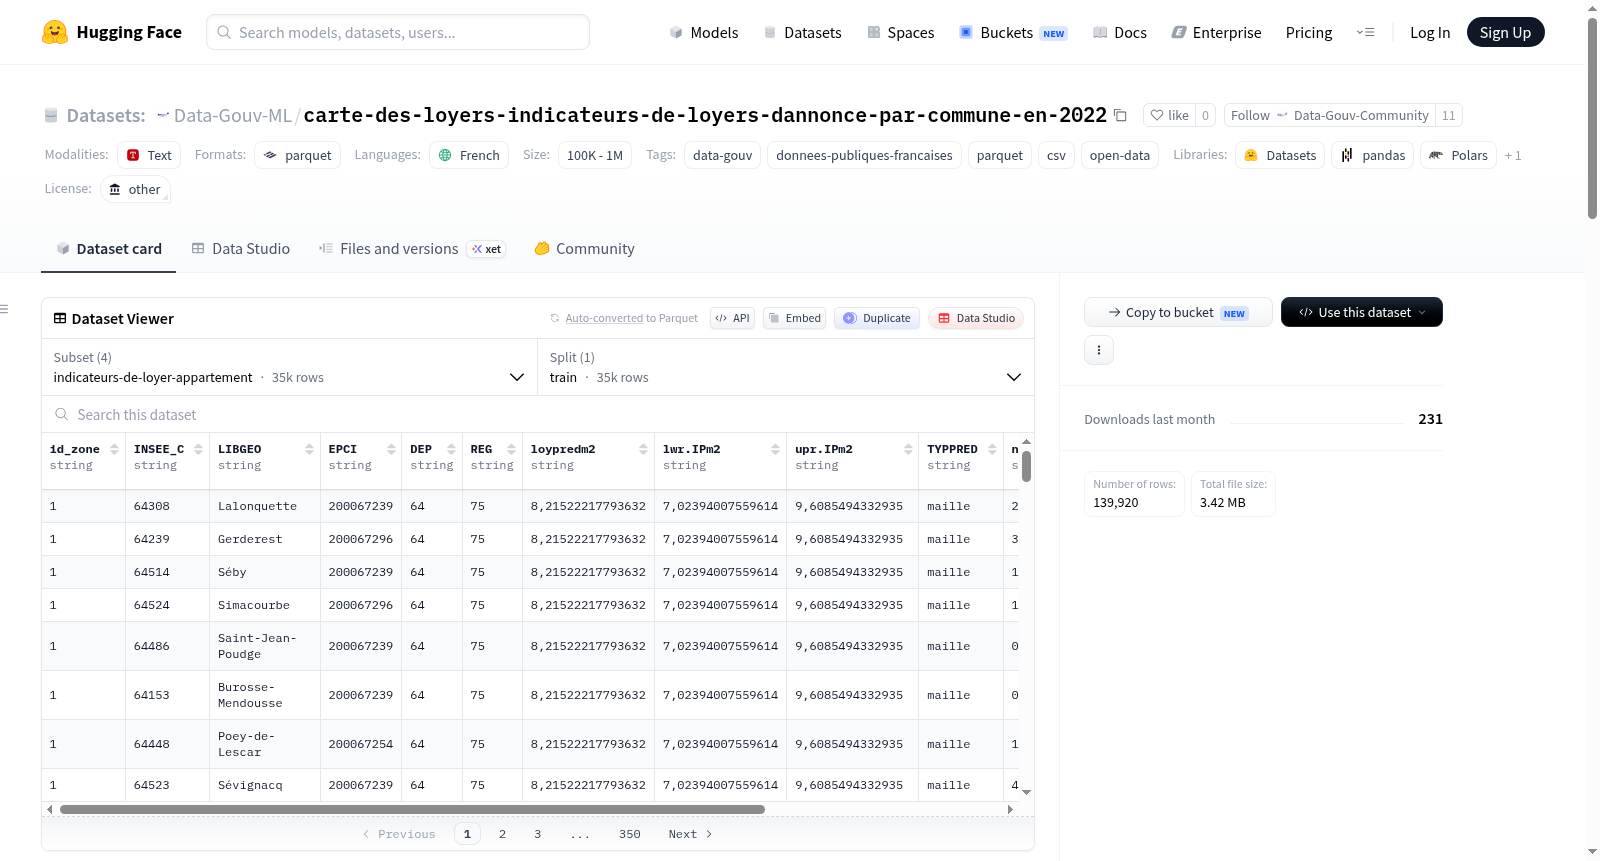Open the donnees-publiques-francaises tag
Screen dimensions: 1600x861
pyautogui.click(x=864, y=155)
